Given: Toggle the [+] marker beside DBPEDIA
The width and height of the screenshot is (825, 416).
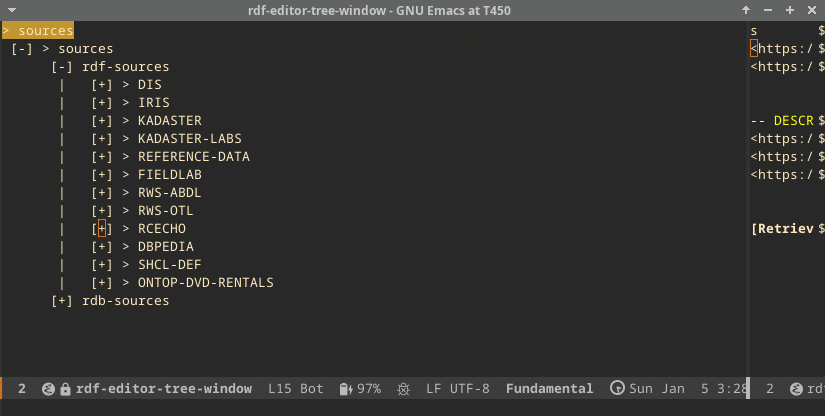Looking at the screenshot, I should [x=101, y=247].
